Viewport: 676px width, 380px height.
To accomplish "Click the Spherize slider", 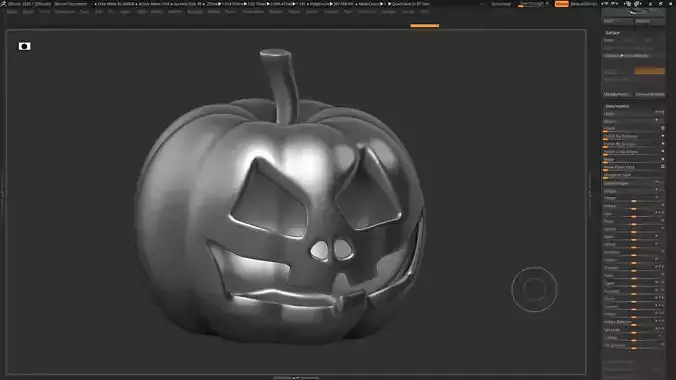I will tap(633, 330).
